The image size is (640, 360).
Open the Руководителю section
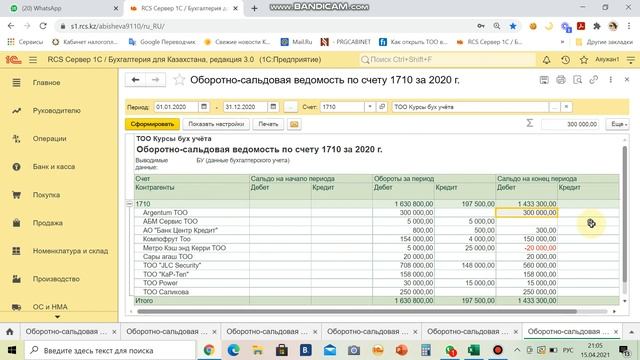point(56,111)
